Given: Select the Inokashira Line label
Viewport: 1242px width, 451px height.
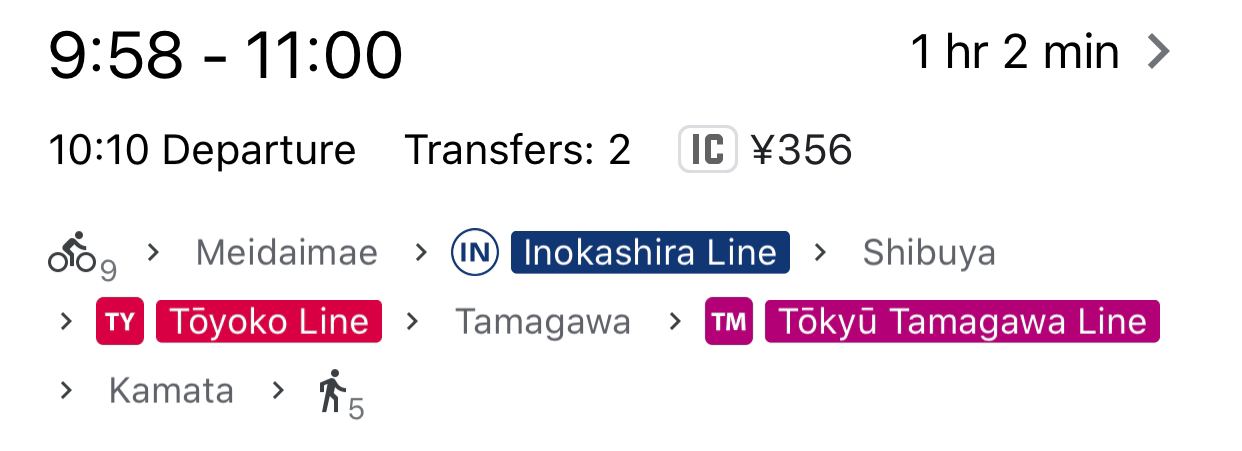Looking at the screenshot, I should coord(650,253).
